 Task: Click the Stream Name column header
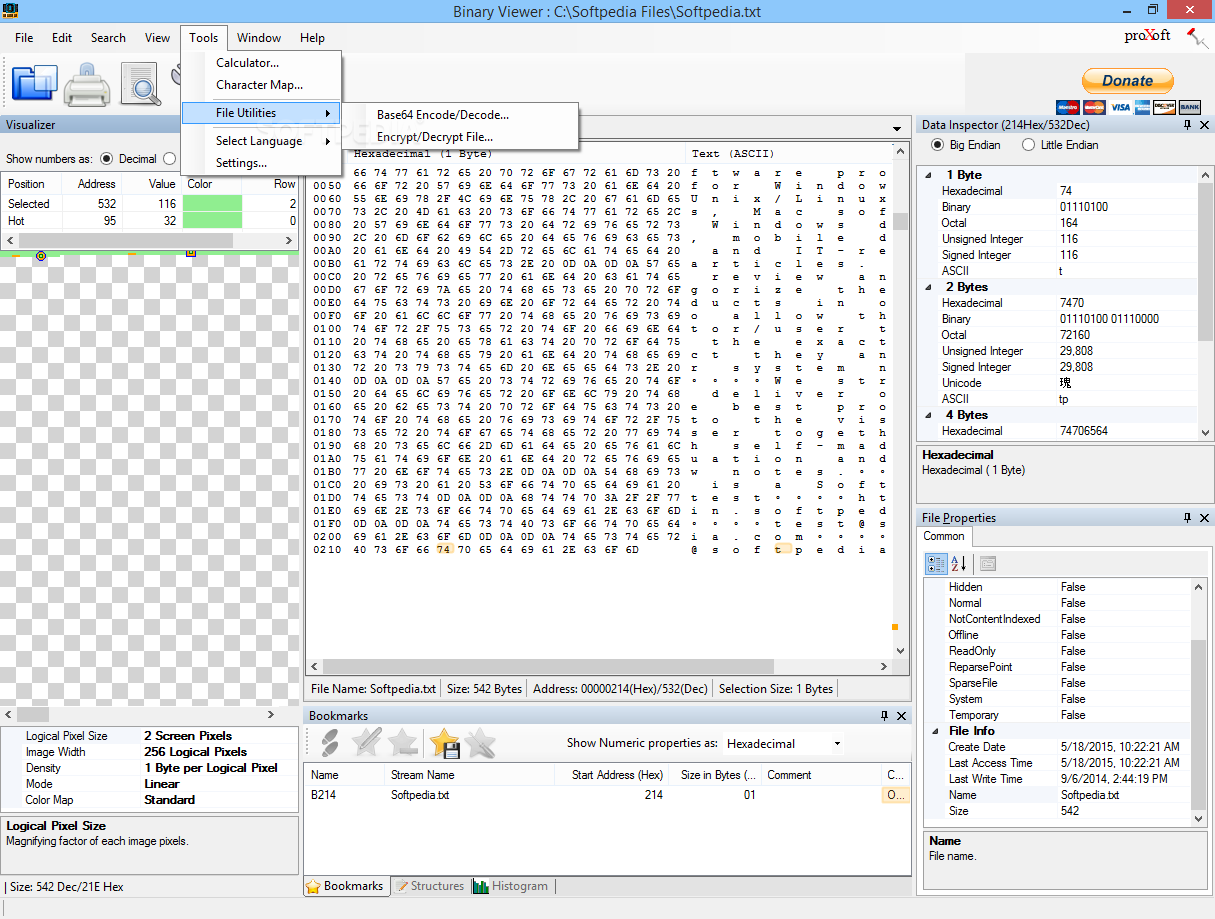point(470,775)
